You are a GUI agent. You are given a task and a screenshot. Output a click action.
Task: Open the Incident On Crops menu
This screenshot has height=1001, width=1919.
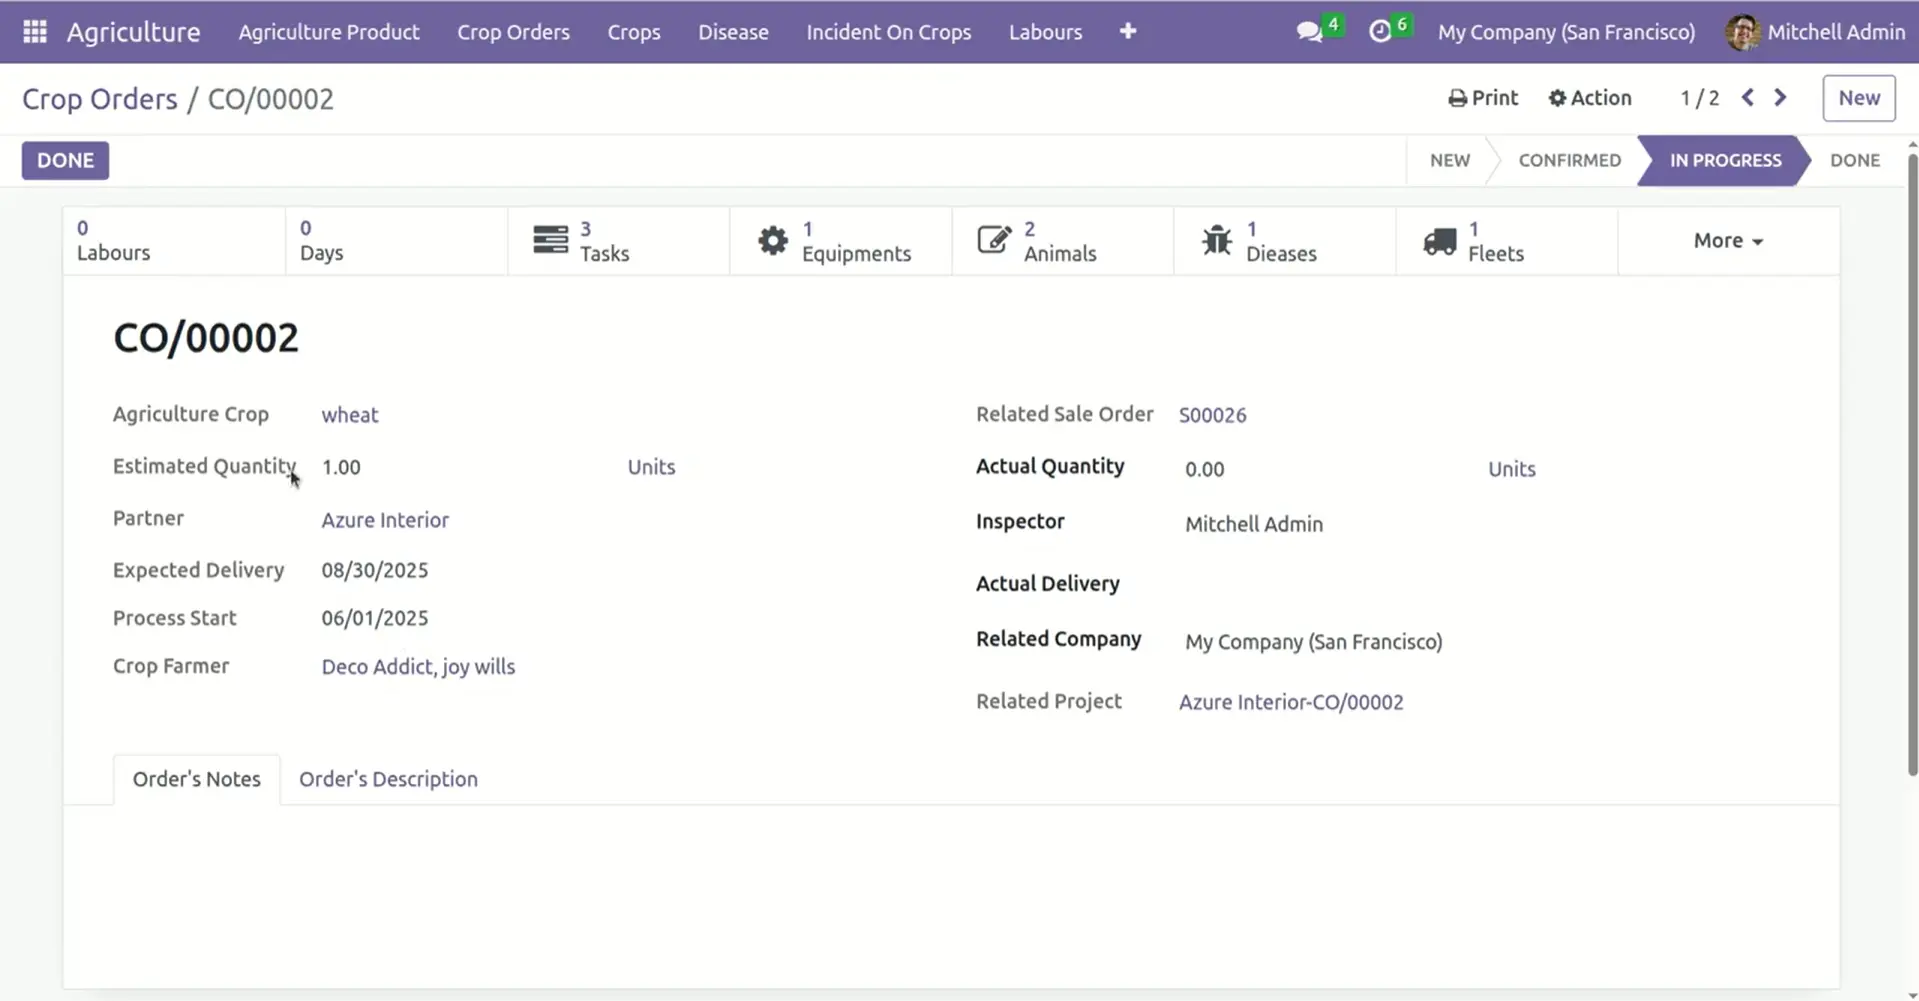pyautogui.click(x=888, y=31)
